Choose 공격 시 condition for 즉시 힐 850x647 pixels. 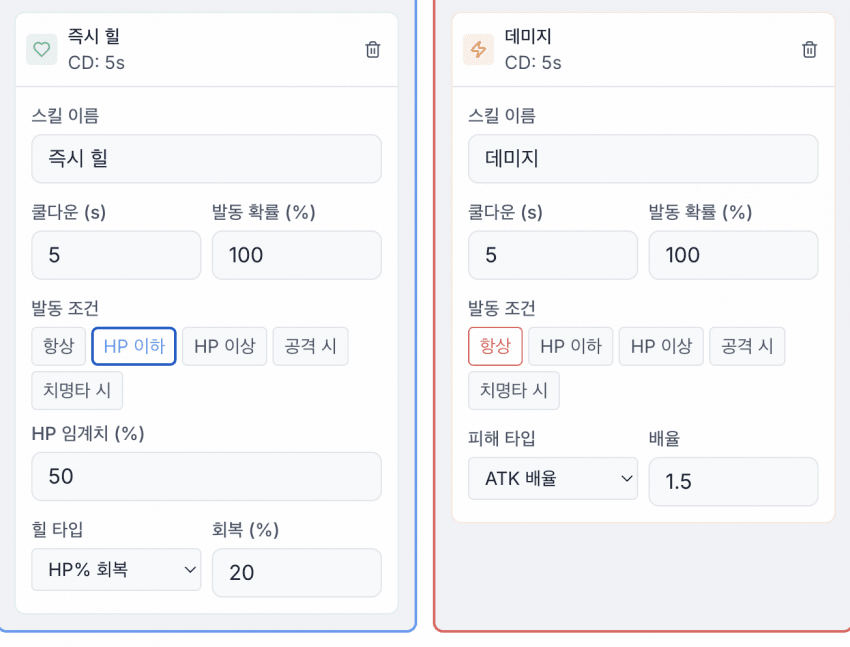310,346
